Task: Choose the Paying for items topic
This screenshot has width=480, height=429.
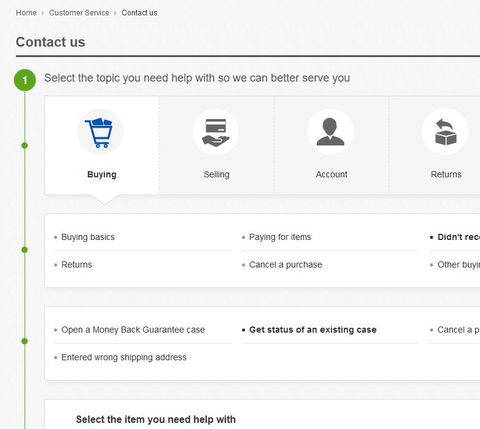Action: tap(280, 237)
